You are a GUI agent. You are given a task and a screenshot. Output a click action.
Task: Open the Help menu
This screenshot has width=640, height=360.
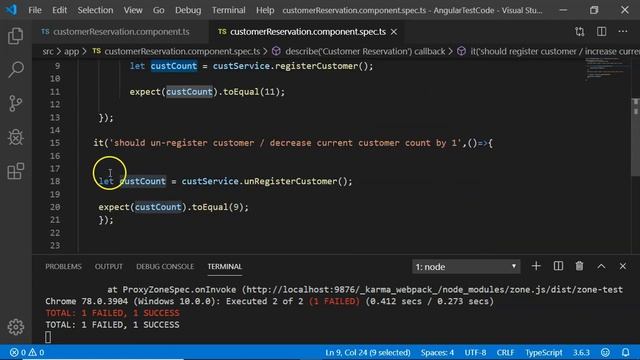(265, 10)
